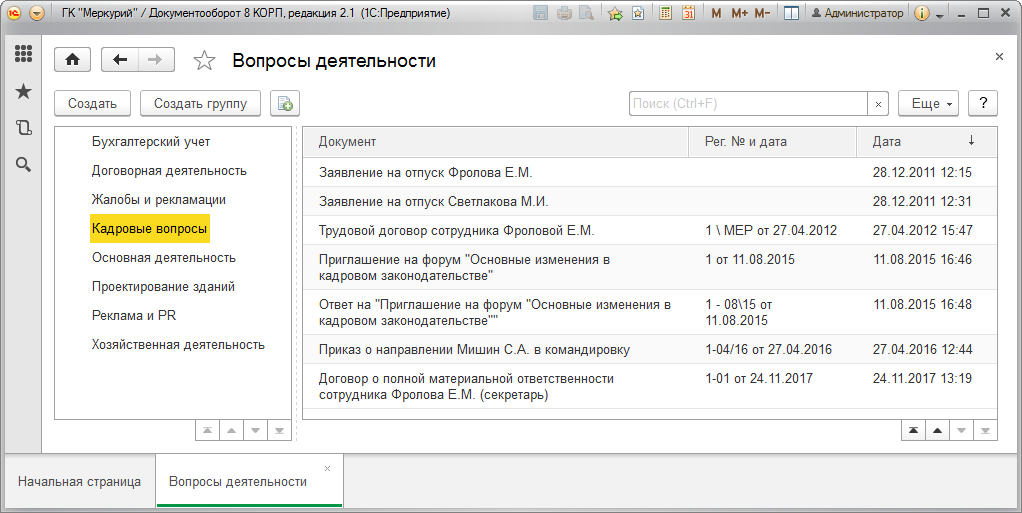The height and width of the screenshot is (513, 1022).
Task: Select Хозяйственная деятельность in the tree
Action: pos(179,344)
